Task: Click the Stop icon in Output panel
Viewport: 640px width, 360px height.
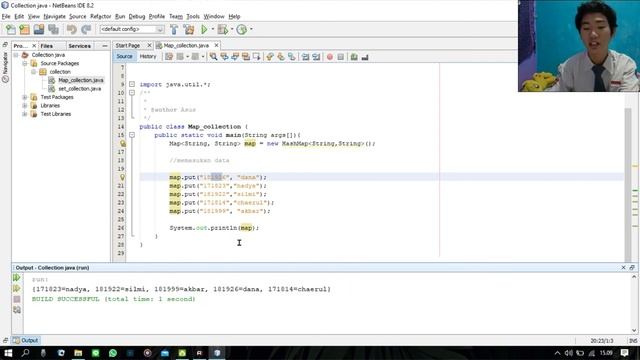Action: coord(17,299)
